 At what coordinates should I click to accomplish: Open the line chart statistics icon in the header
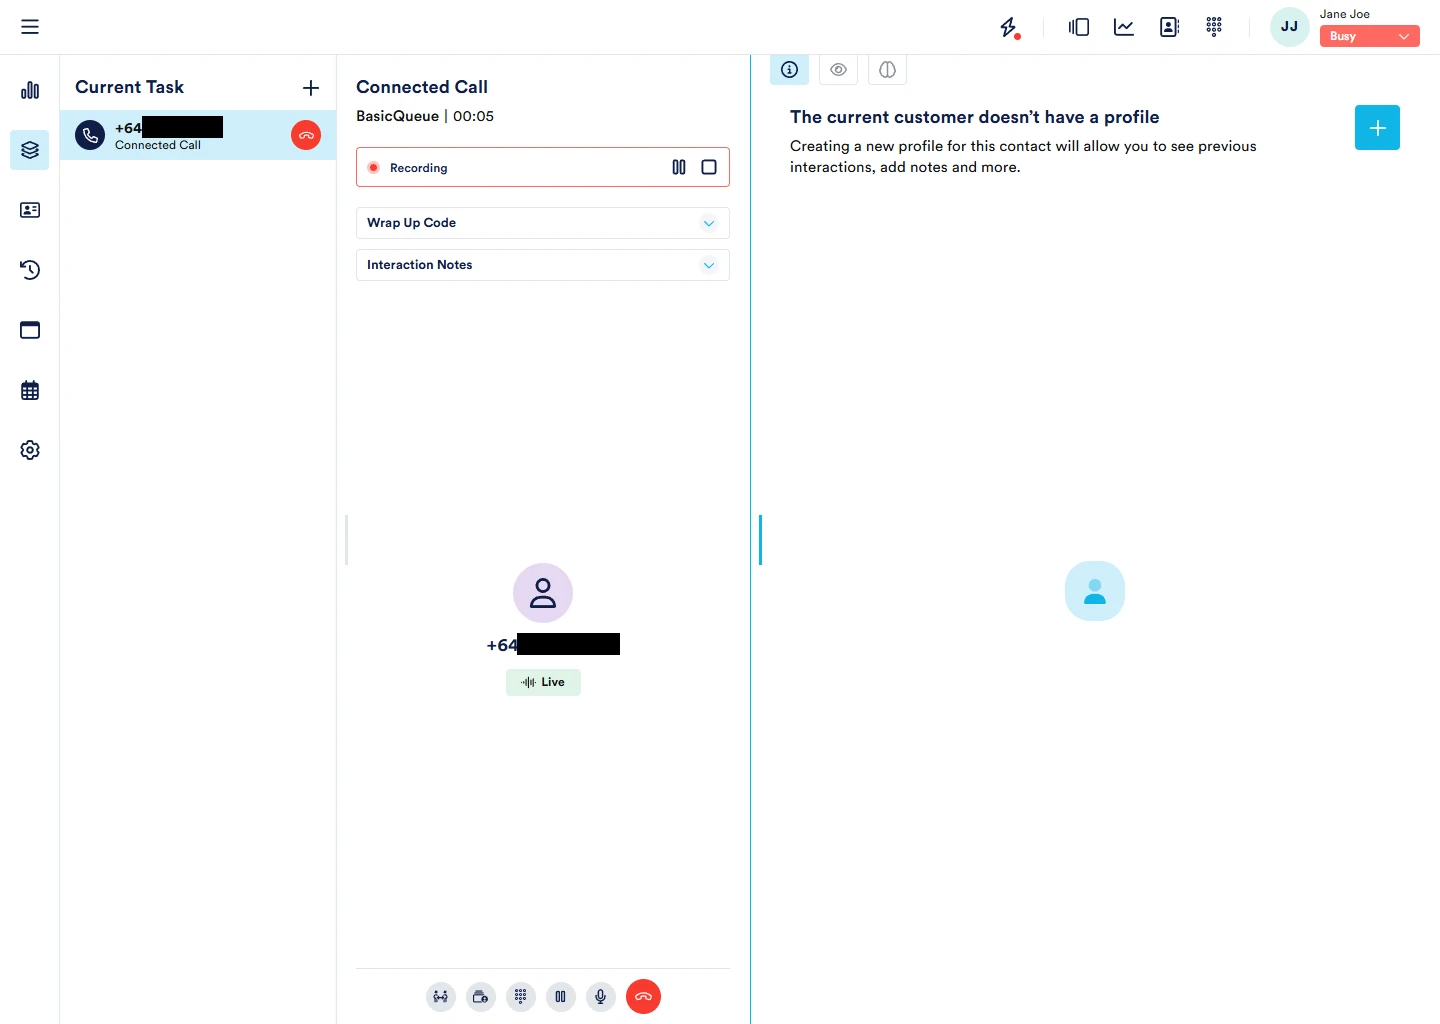tap(1124, 27)
